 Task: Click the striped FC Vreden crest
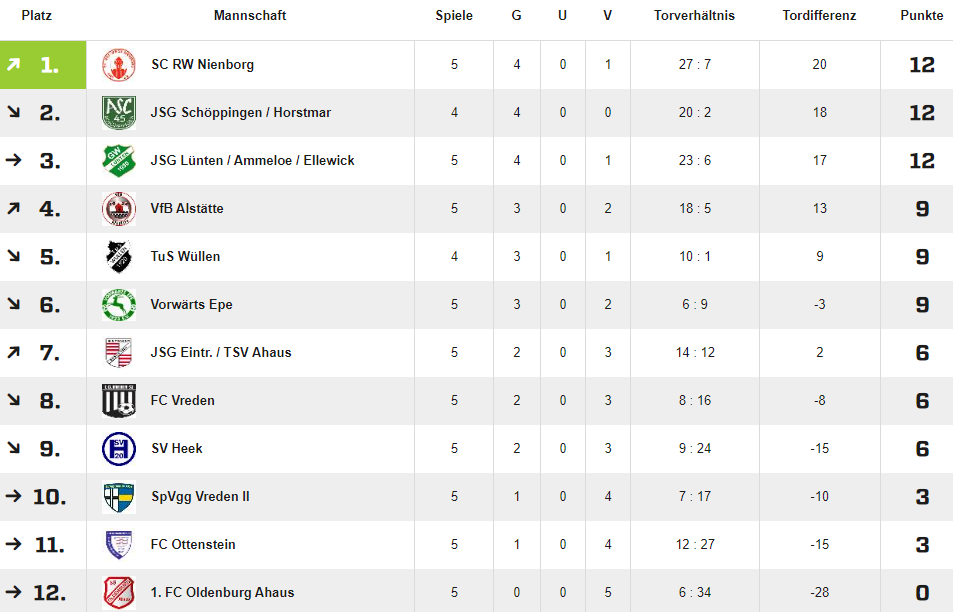point(119,401)
